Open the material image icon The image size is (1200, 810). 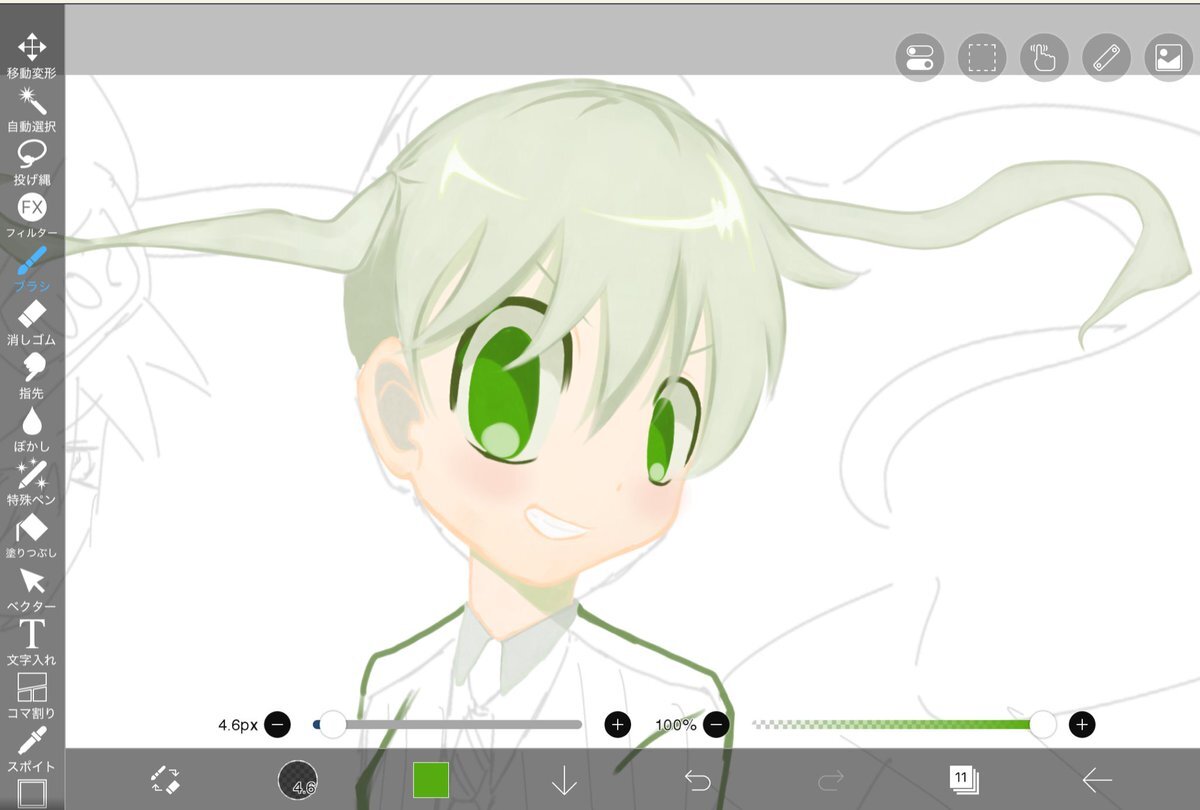pos(1169,58)
